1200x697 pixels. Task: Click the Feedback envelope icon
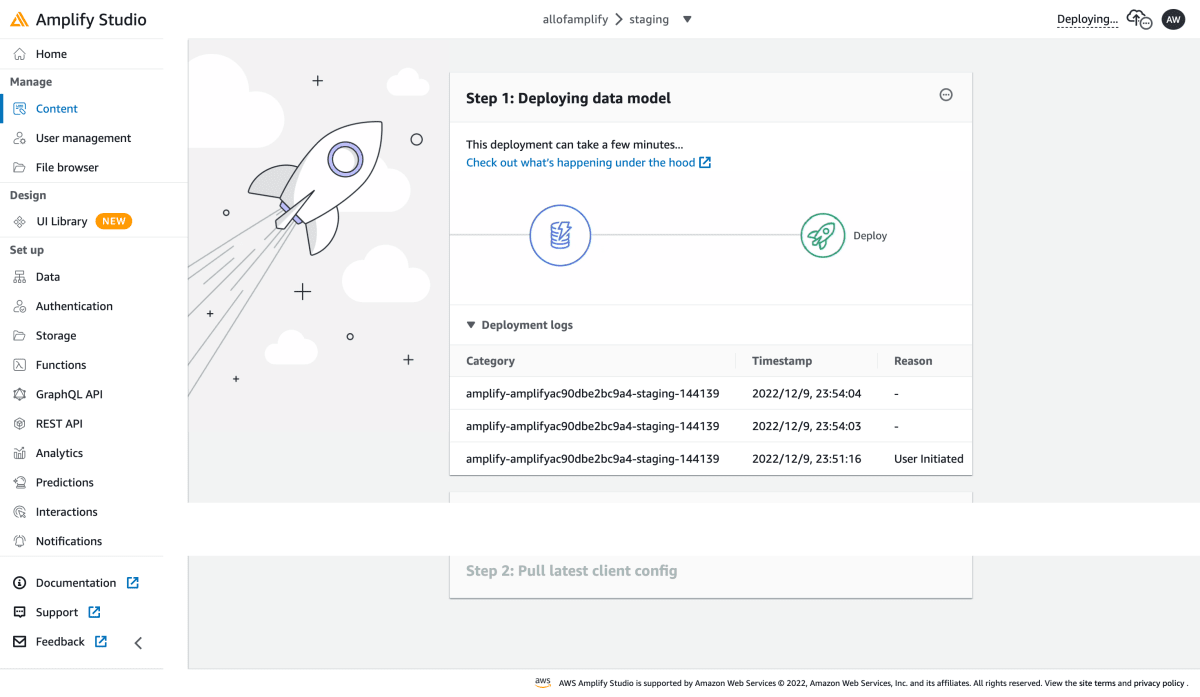pyautogui.click(x=19, y=642)
